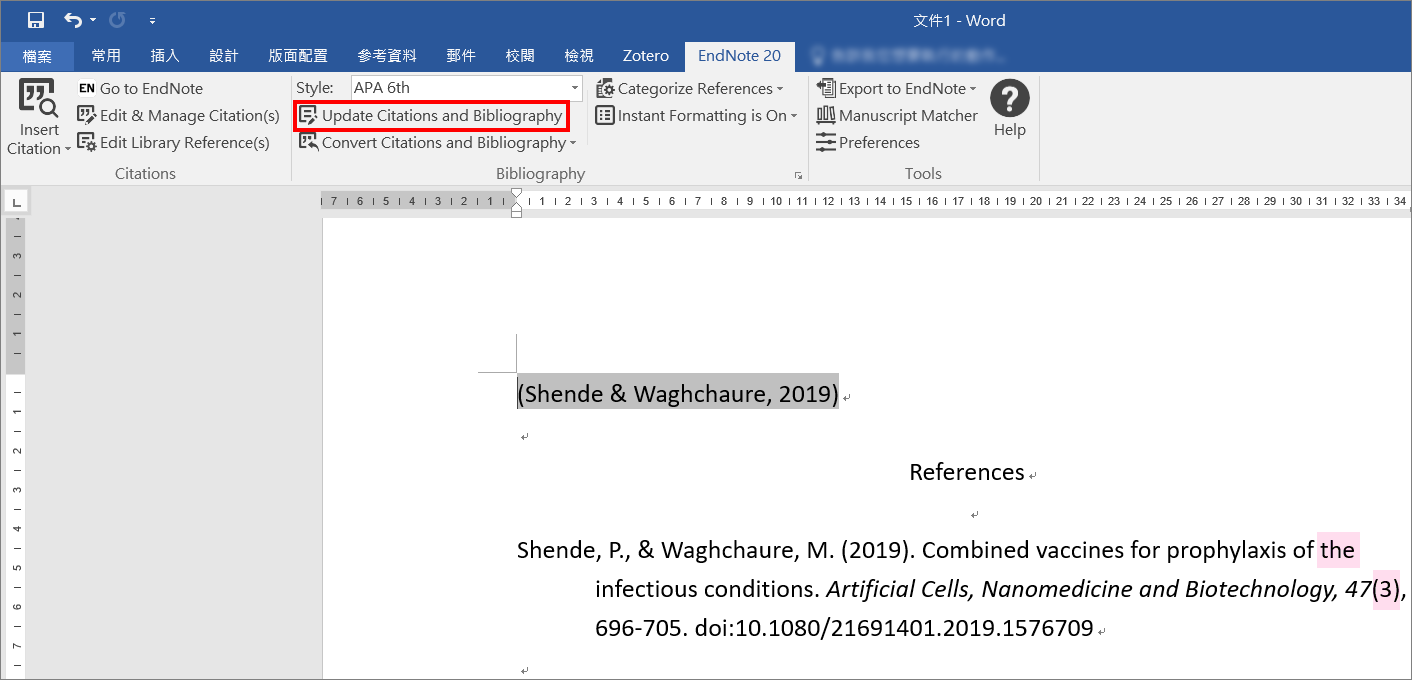1412x680 pixels.
Task: Click the Insert Citation magnifier icon
Action: coord(39,98)
